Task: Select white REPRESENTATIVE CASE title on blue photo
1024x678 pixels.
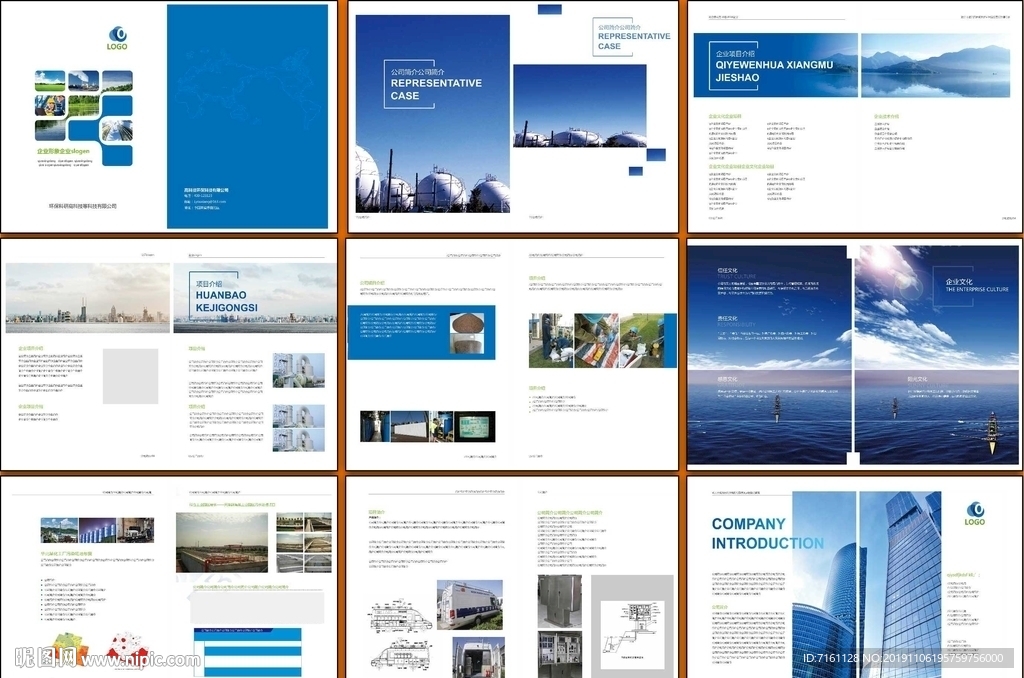Action: click(436, 89)
